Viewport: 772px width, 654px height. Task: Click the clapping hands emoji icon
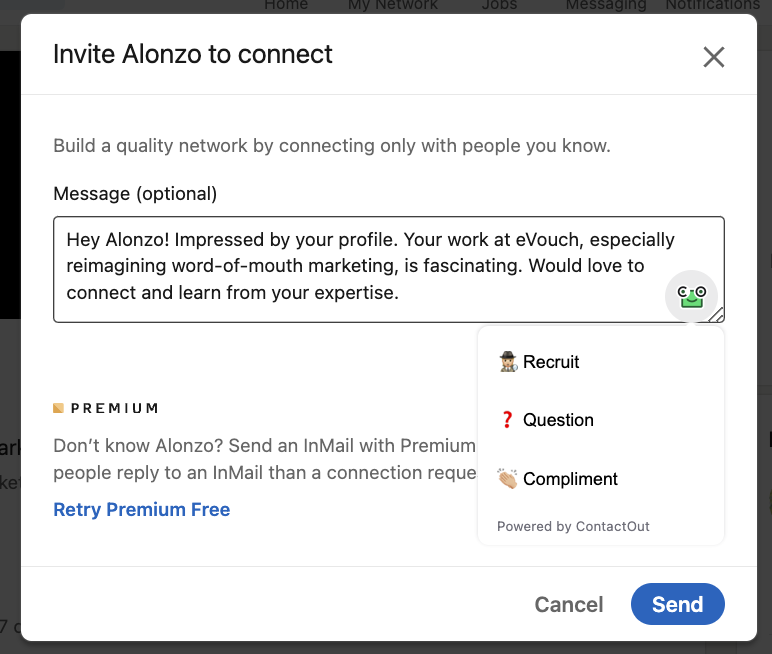point(508,479)
